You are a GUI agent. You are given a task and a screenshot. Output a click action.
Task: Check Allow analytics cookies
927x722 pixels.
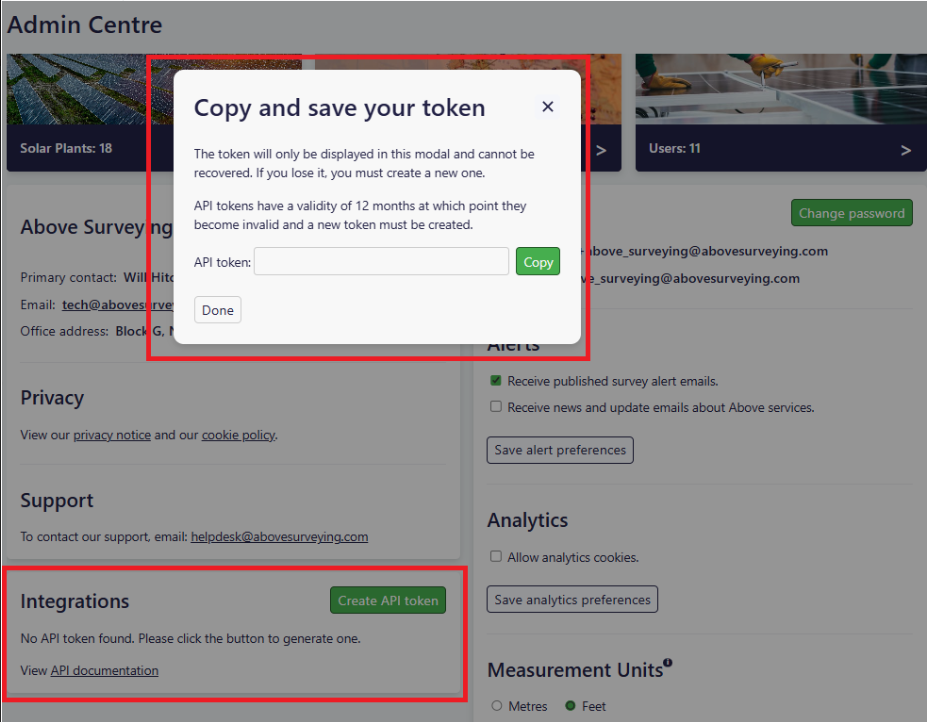coord(496,557)
